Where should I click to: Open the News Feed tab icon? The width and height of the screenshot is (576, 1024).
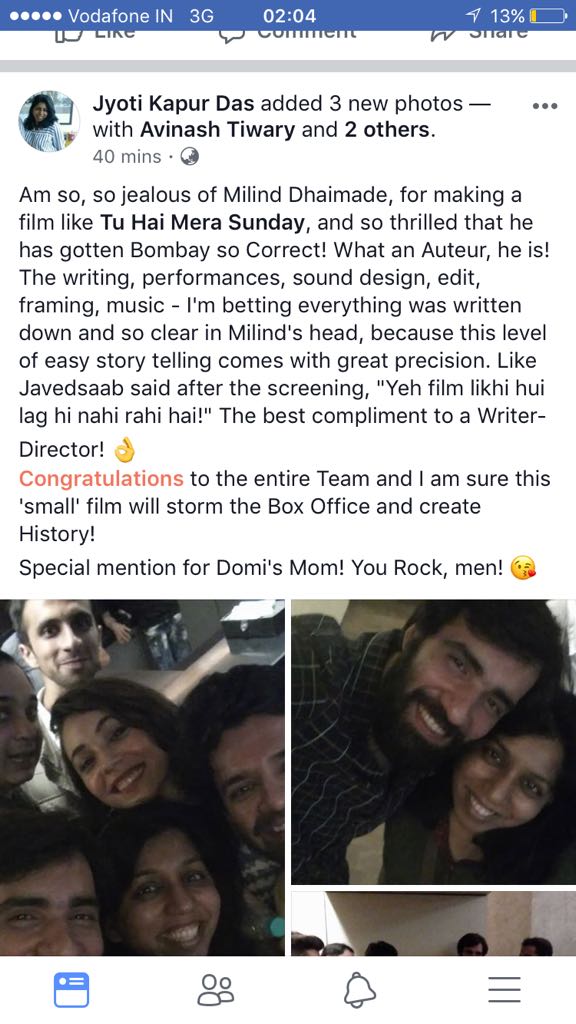click(72, 990)
